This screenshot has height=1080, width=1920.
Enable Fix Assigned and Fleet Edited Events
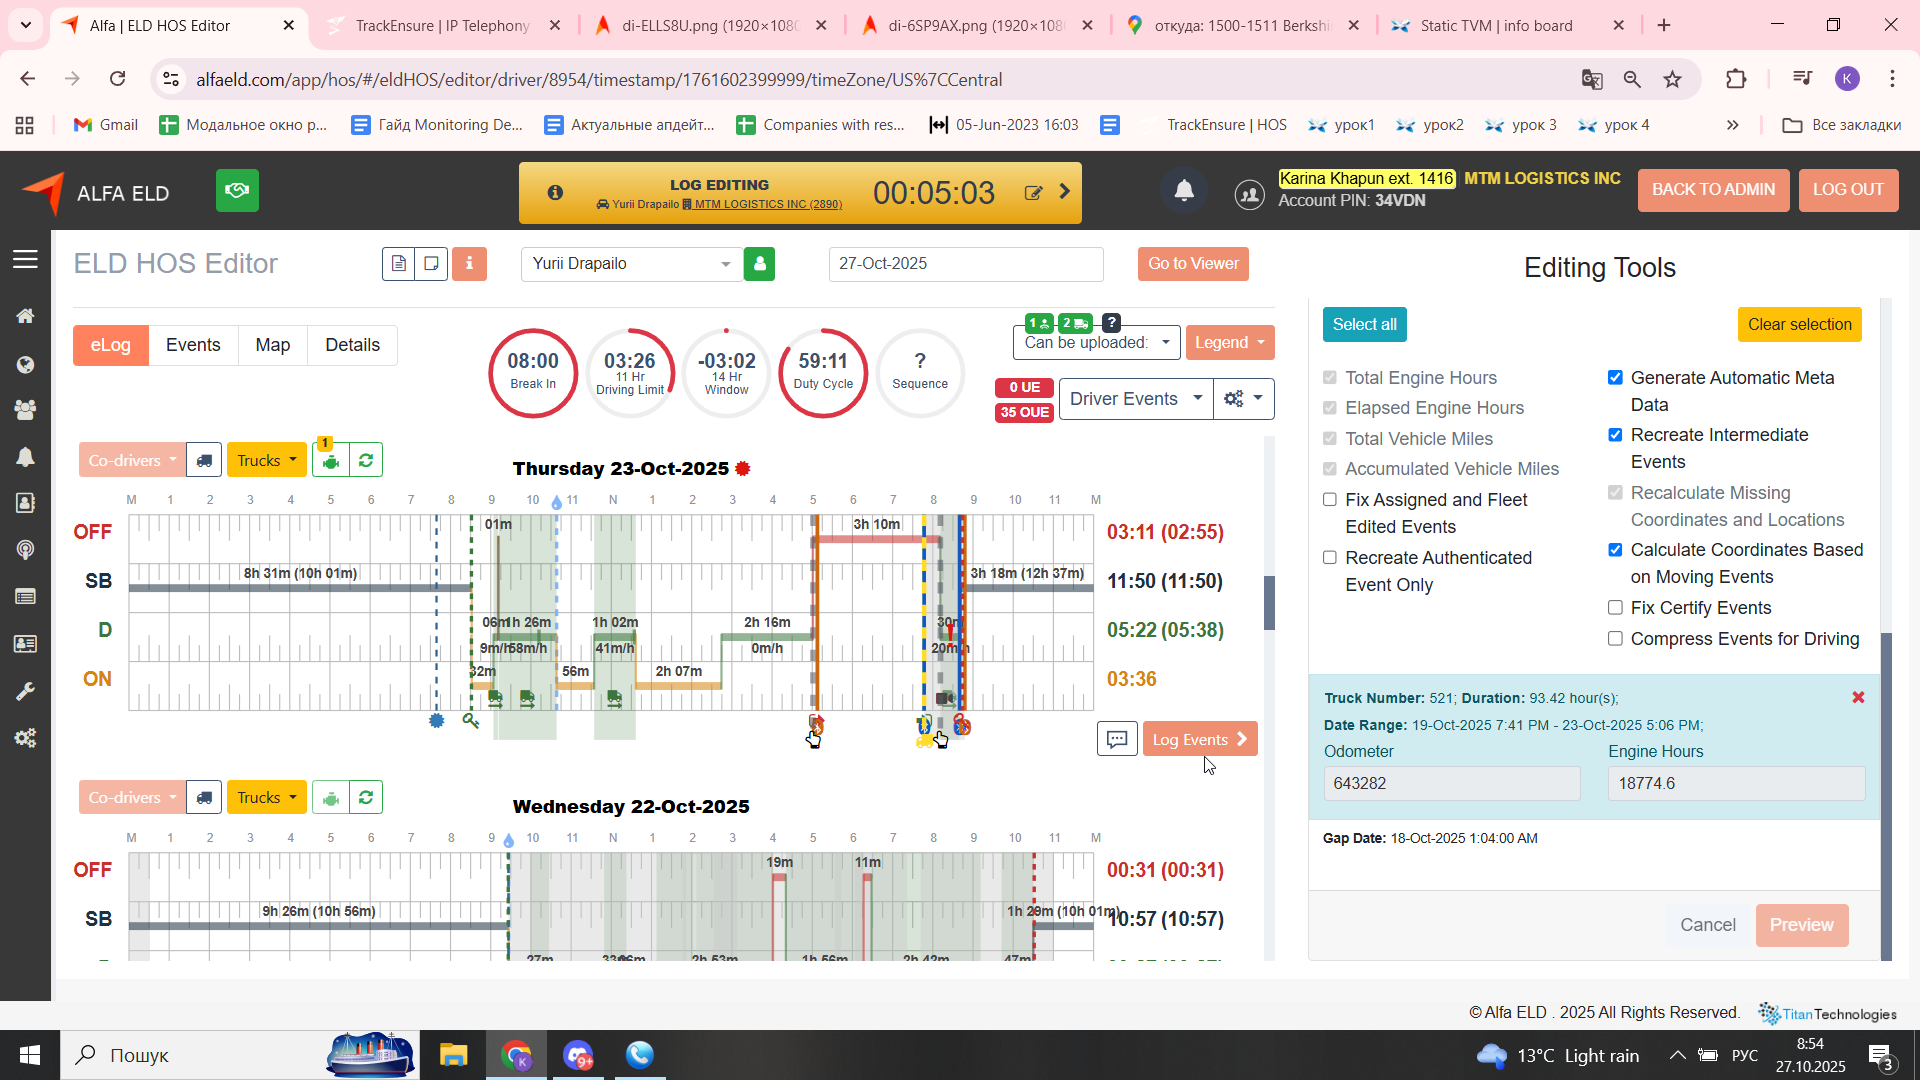(x=1330, y=500)
